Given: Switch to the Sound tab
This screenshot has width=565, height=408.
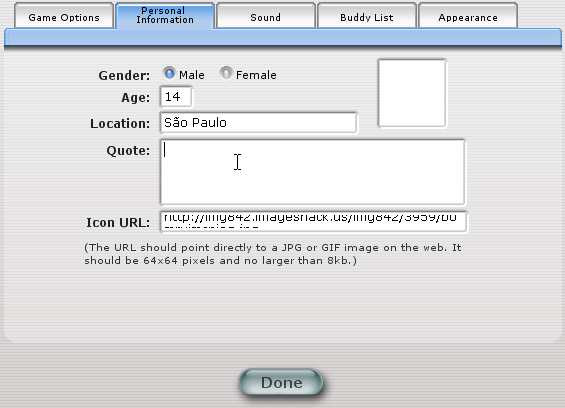Looking at the screenshot, I should pos(266,16).
